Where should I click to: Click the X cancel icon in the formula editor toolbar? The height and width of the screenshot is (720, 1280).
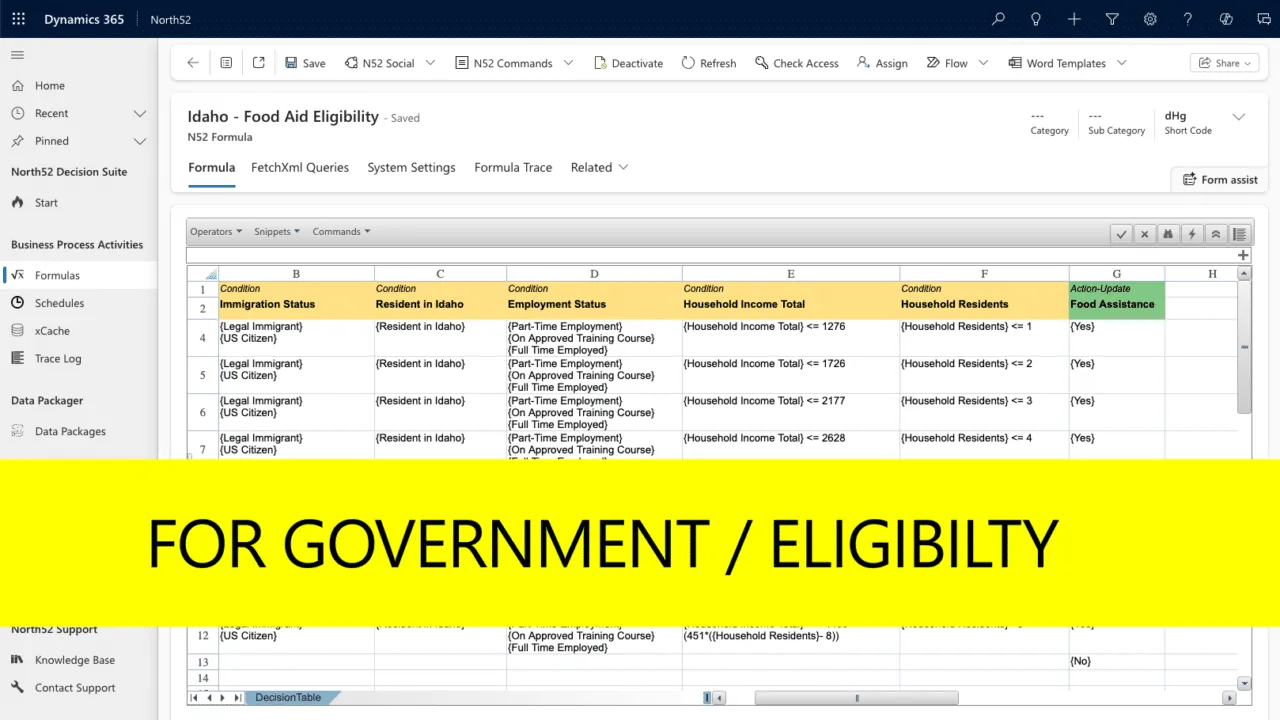click(x=1145, y=234)
